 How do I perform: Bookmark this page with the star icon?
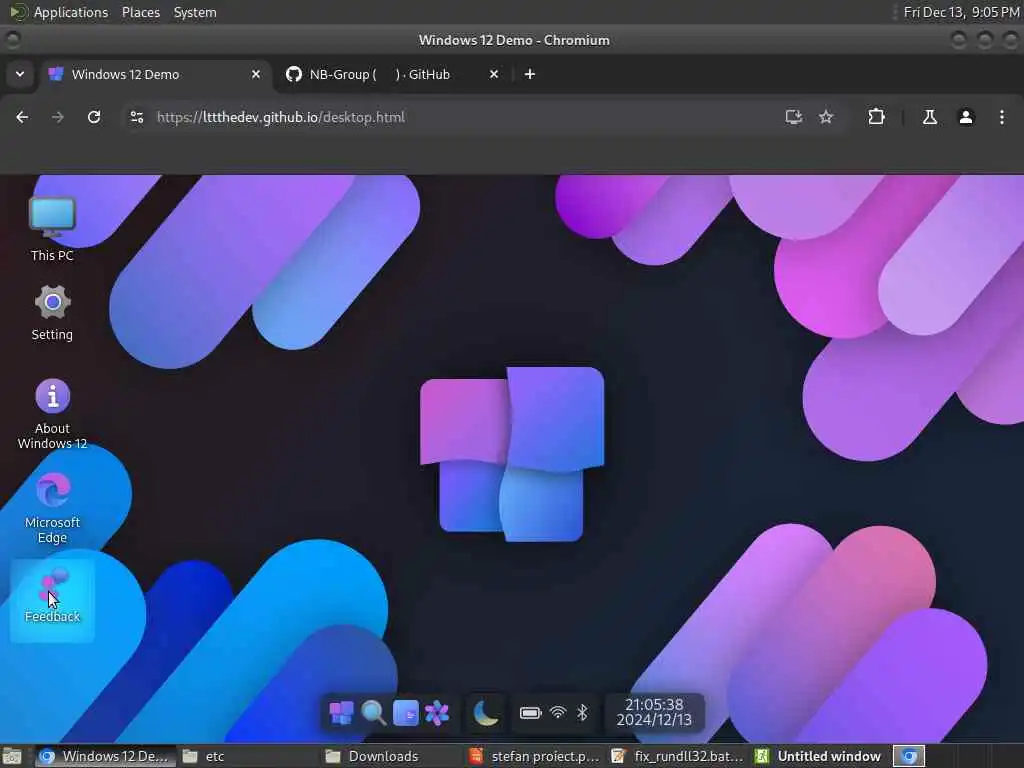tap(826, 117)
